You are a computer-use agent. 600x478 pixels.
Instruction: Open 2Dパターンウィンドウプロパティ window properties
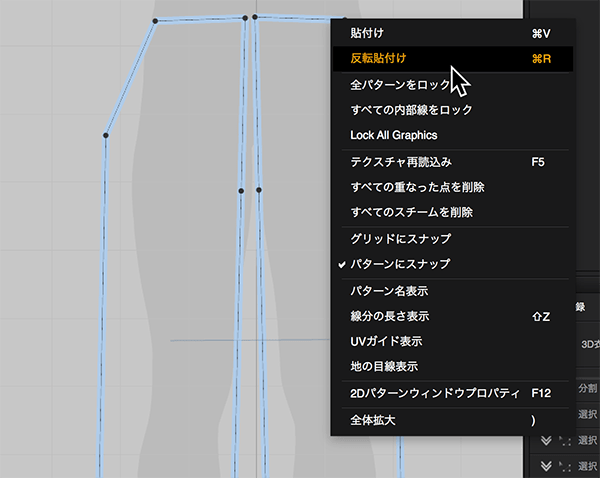click(x=432, y=394)
